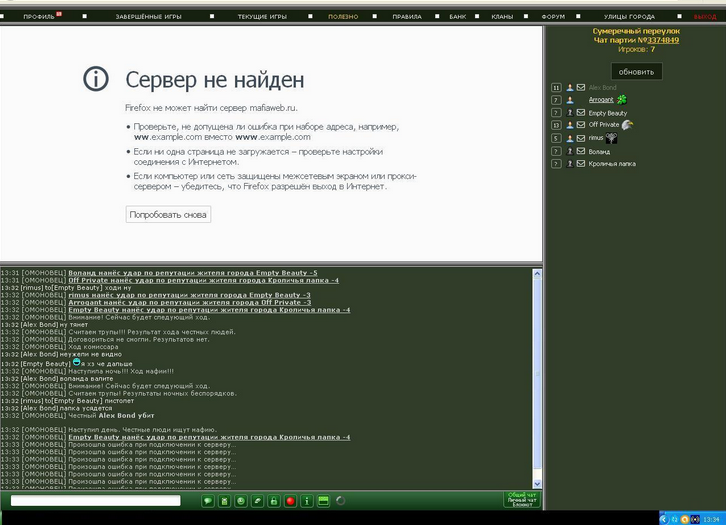Open the Текущие игры menu
This screenshot has height=525, width=726.
pyautogui.click(x=262, y=17)
